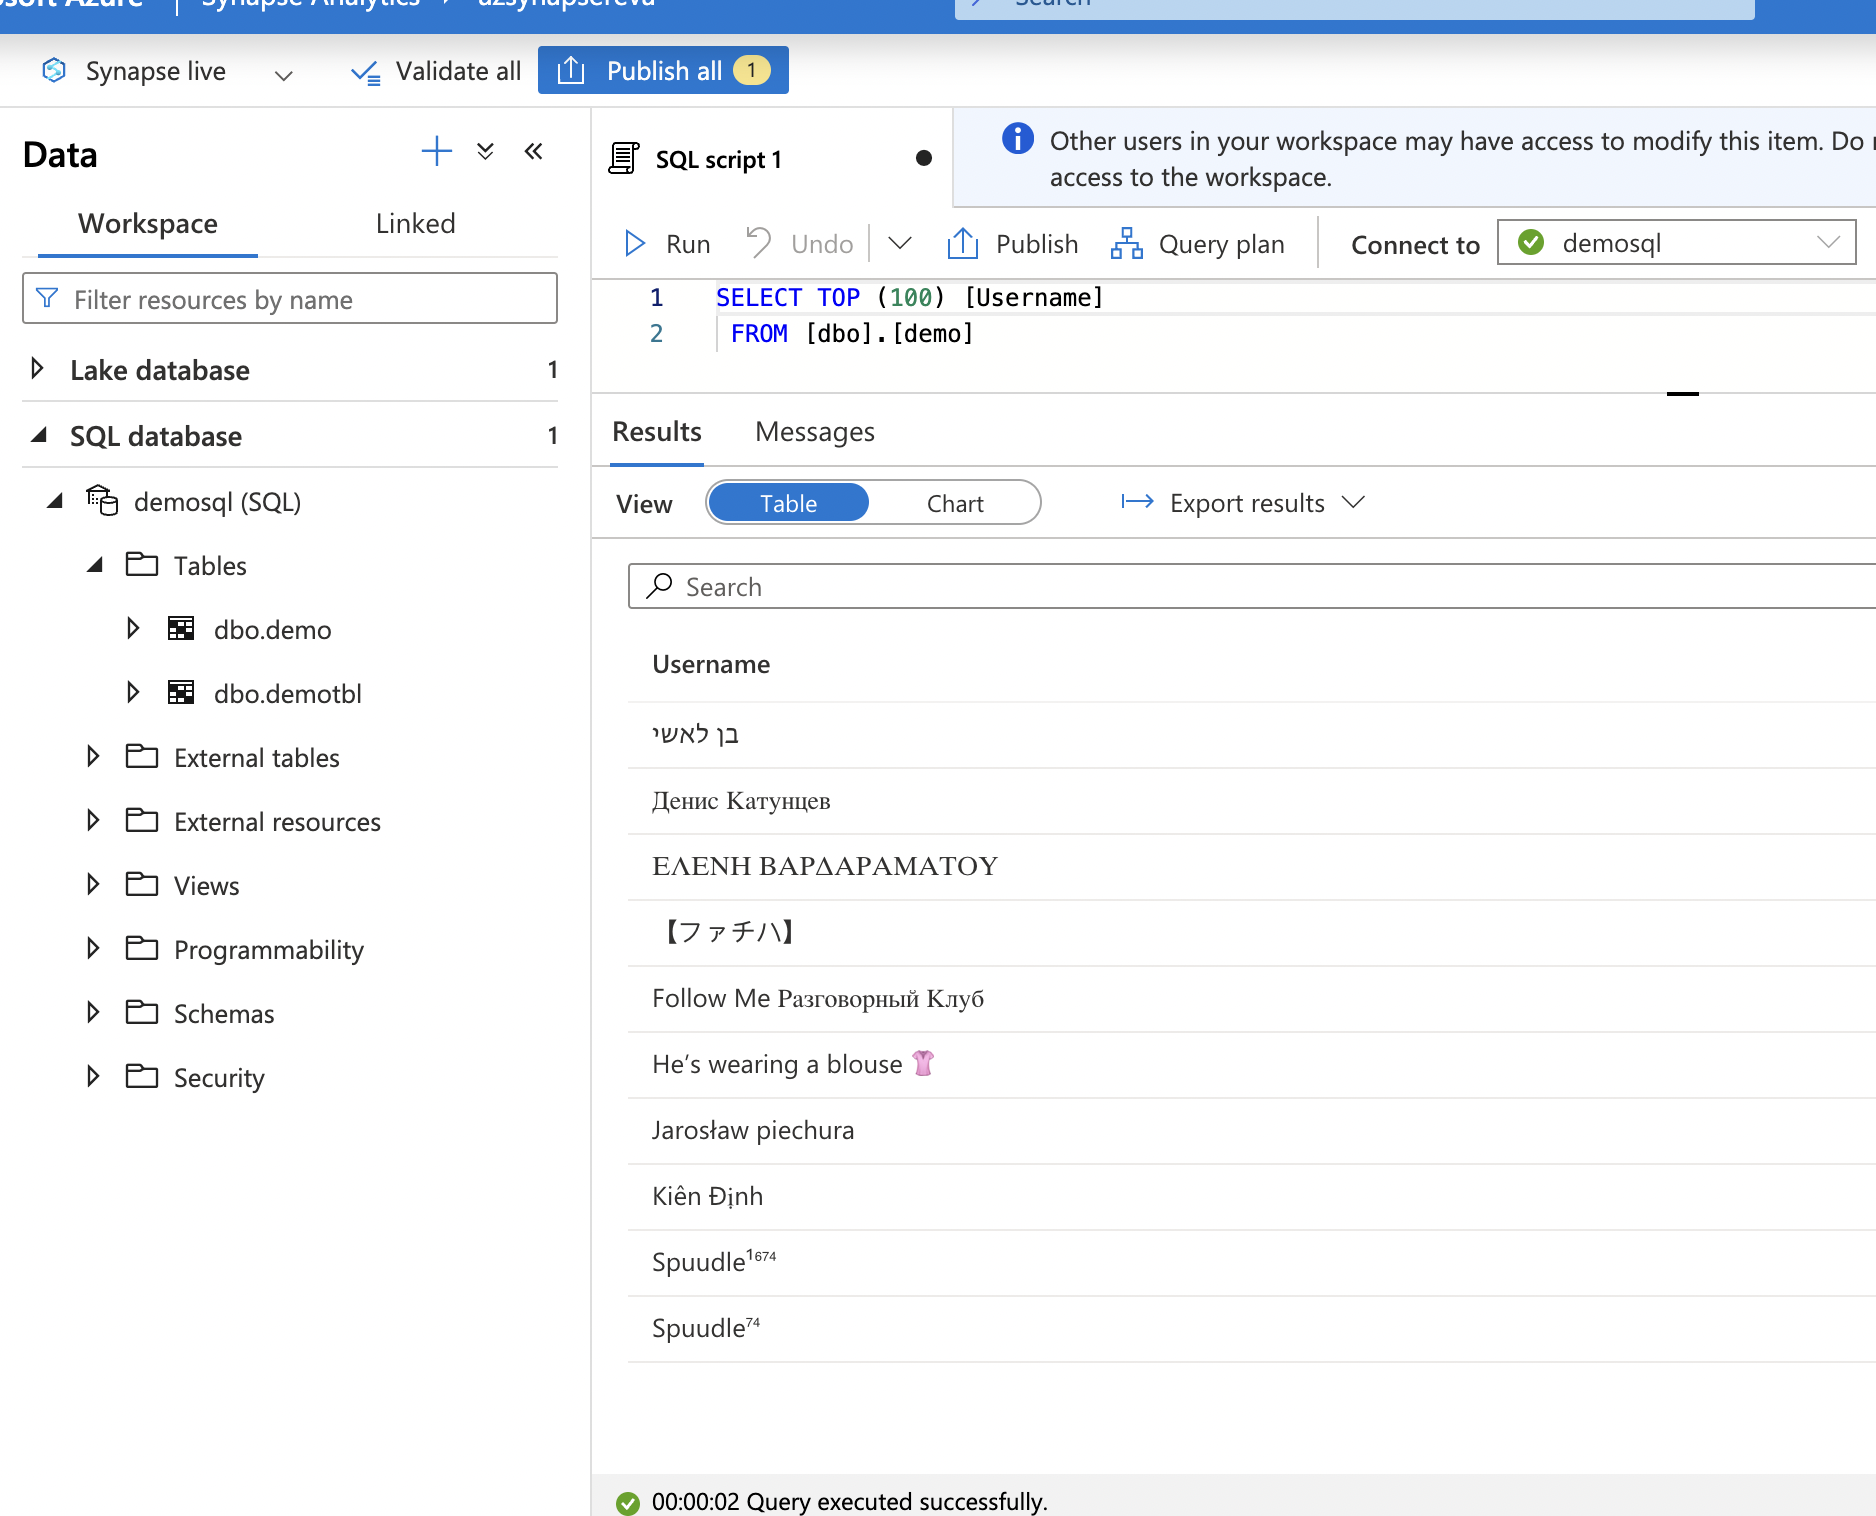The image size is (1876, 1516).
Task: Switch to the Messages tab
Action: (x=814, y=432)
